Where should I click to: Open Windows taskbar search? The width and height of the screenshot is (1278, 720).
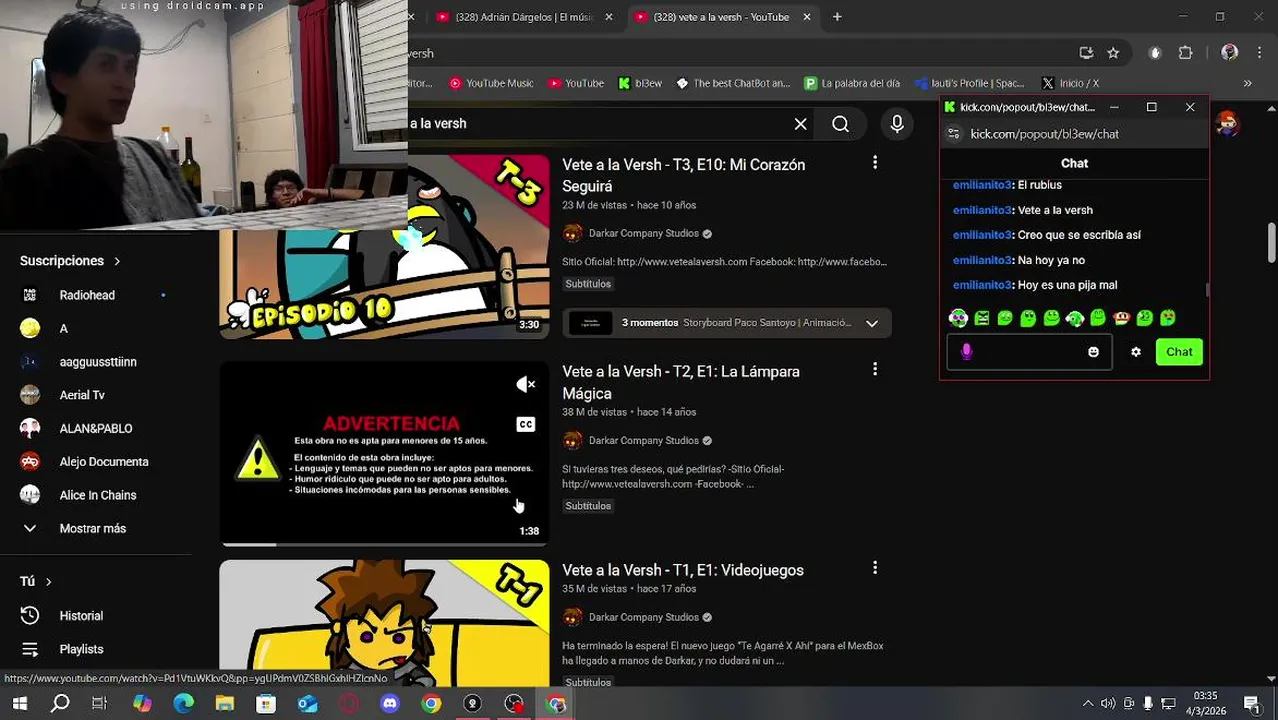tap(60, 704)
